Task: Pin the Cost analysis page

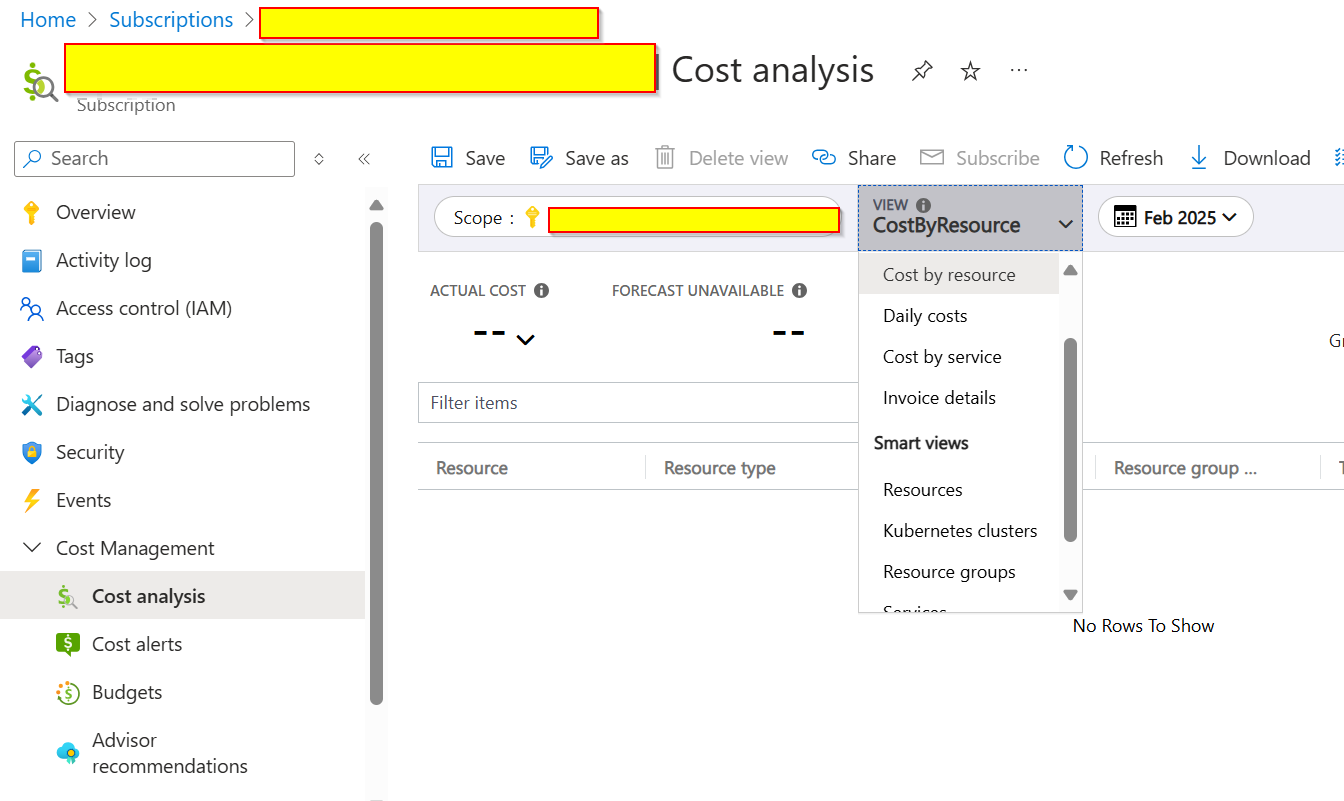Action: click(x=922, y=71)
